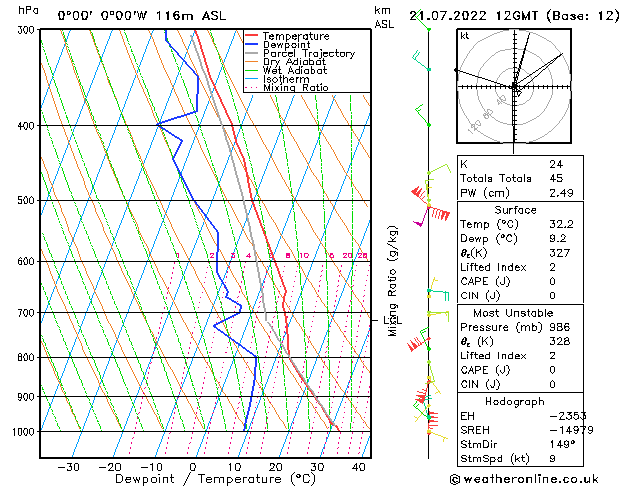Click the Surface Dewp value 9.2
Screen dimensions: 629x486
558,239
